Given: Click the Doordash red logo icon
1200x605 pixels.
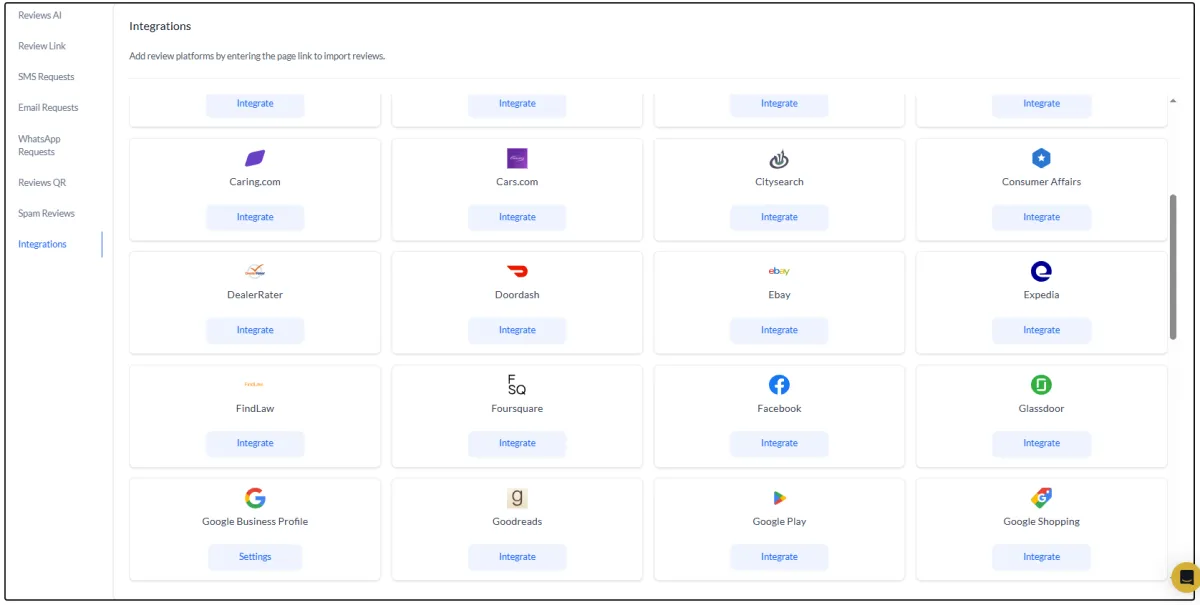Looking at the screenshot, I should pyautogui.click(x=517, y=271).
